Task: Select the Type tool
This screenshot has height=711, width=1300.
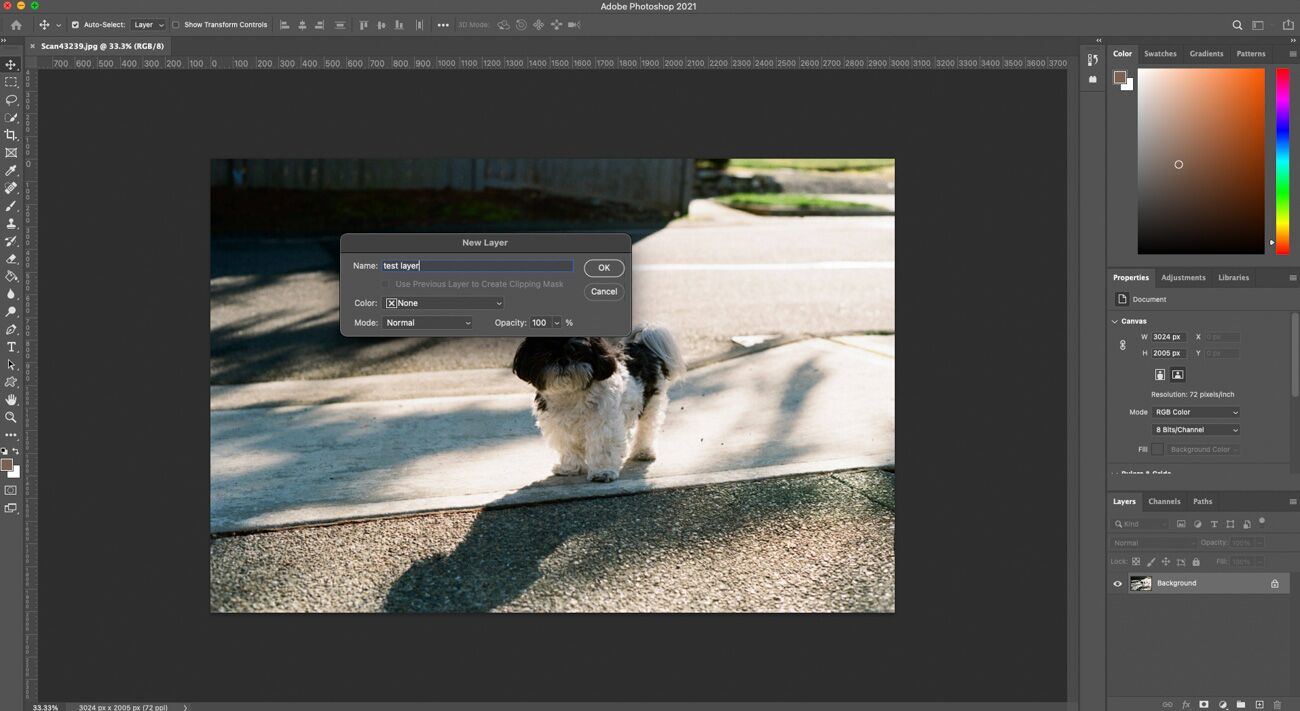Action: [x=11, y=347]
